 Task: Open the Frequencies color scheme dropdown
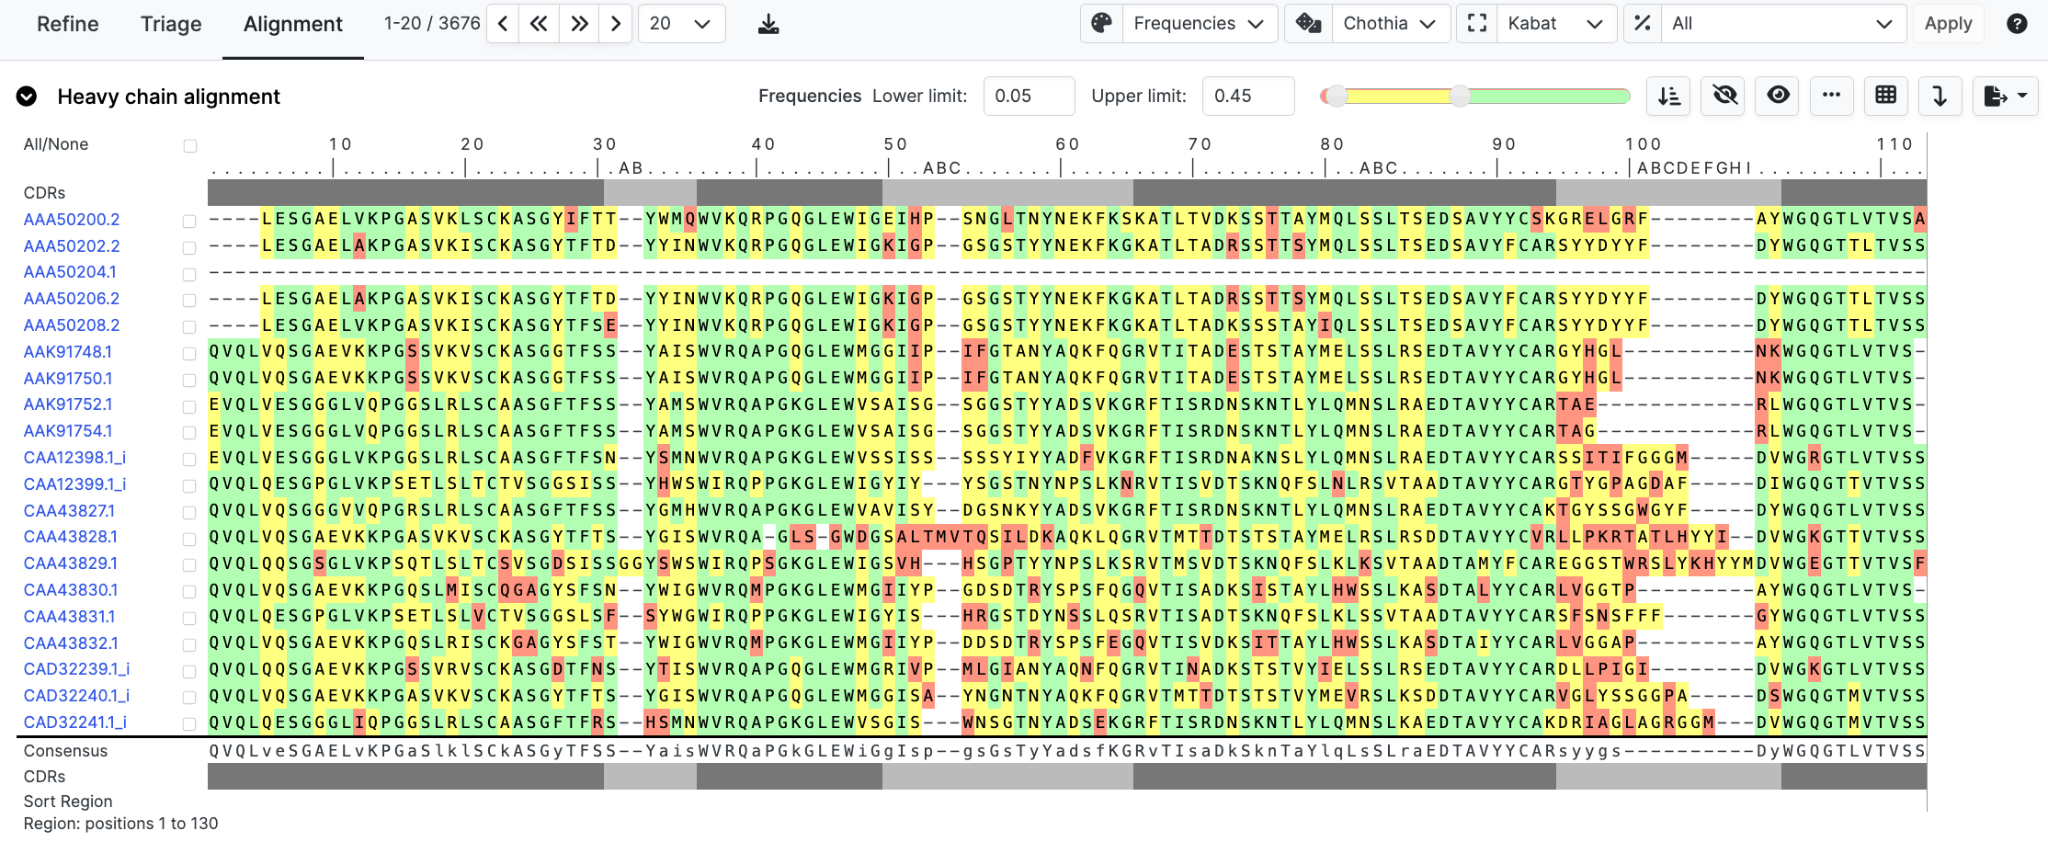click(1199, 23)
